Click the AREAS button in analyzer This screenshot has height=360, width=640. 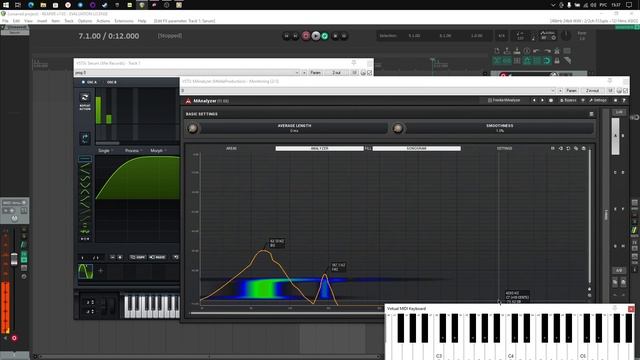coord(231,149)
